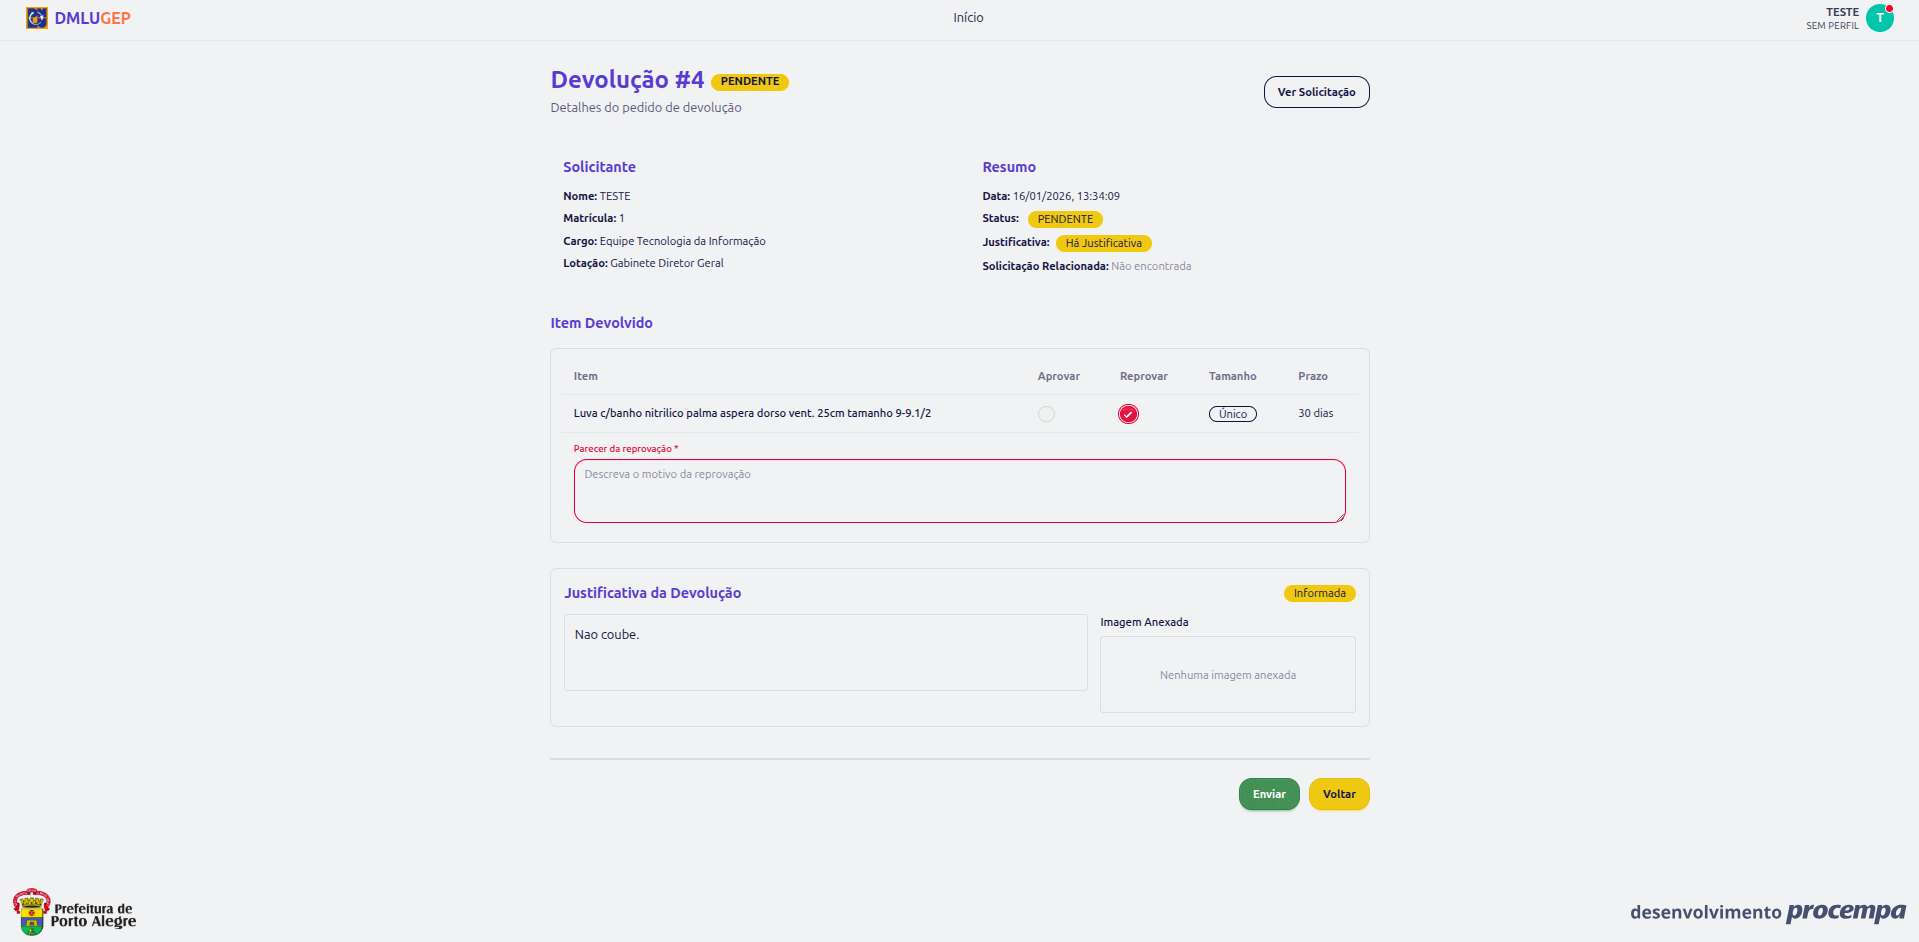Screen dimensions: 1919x942
Task: Click the Prefeitura de Porto Alegre crest
Action: (x=32, y=911)
